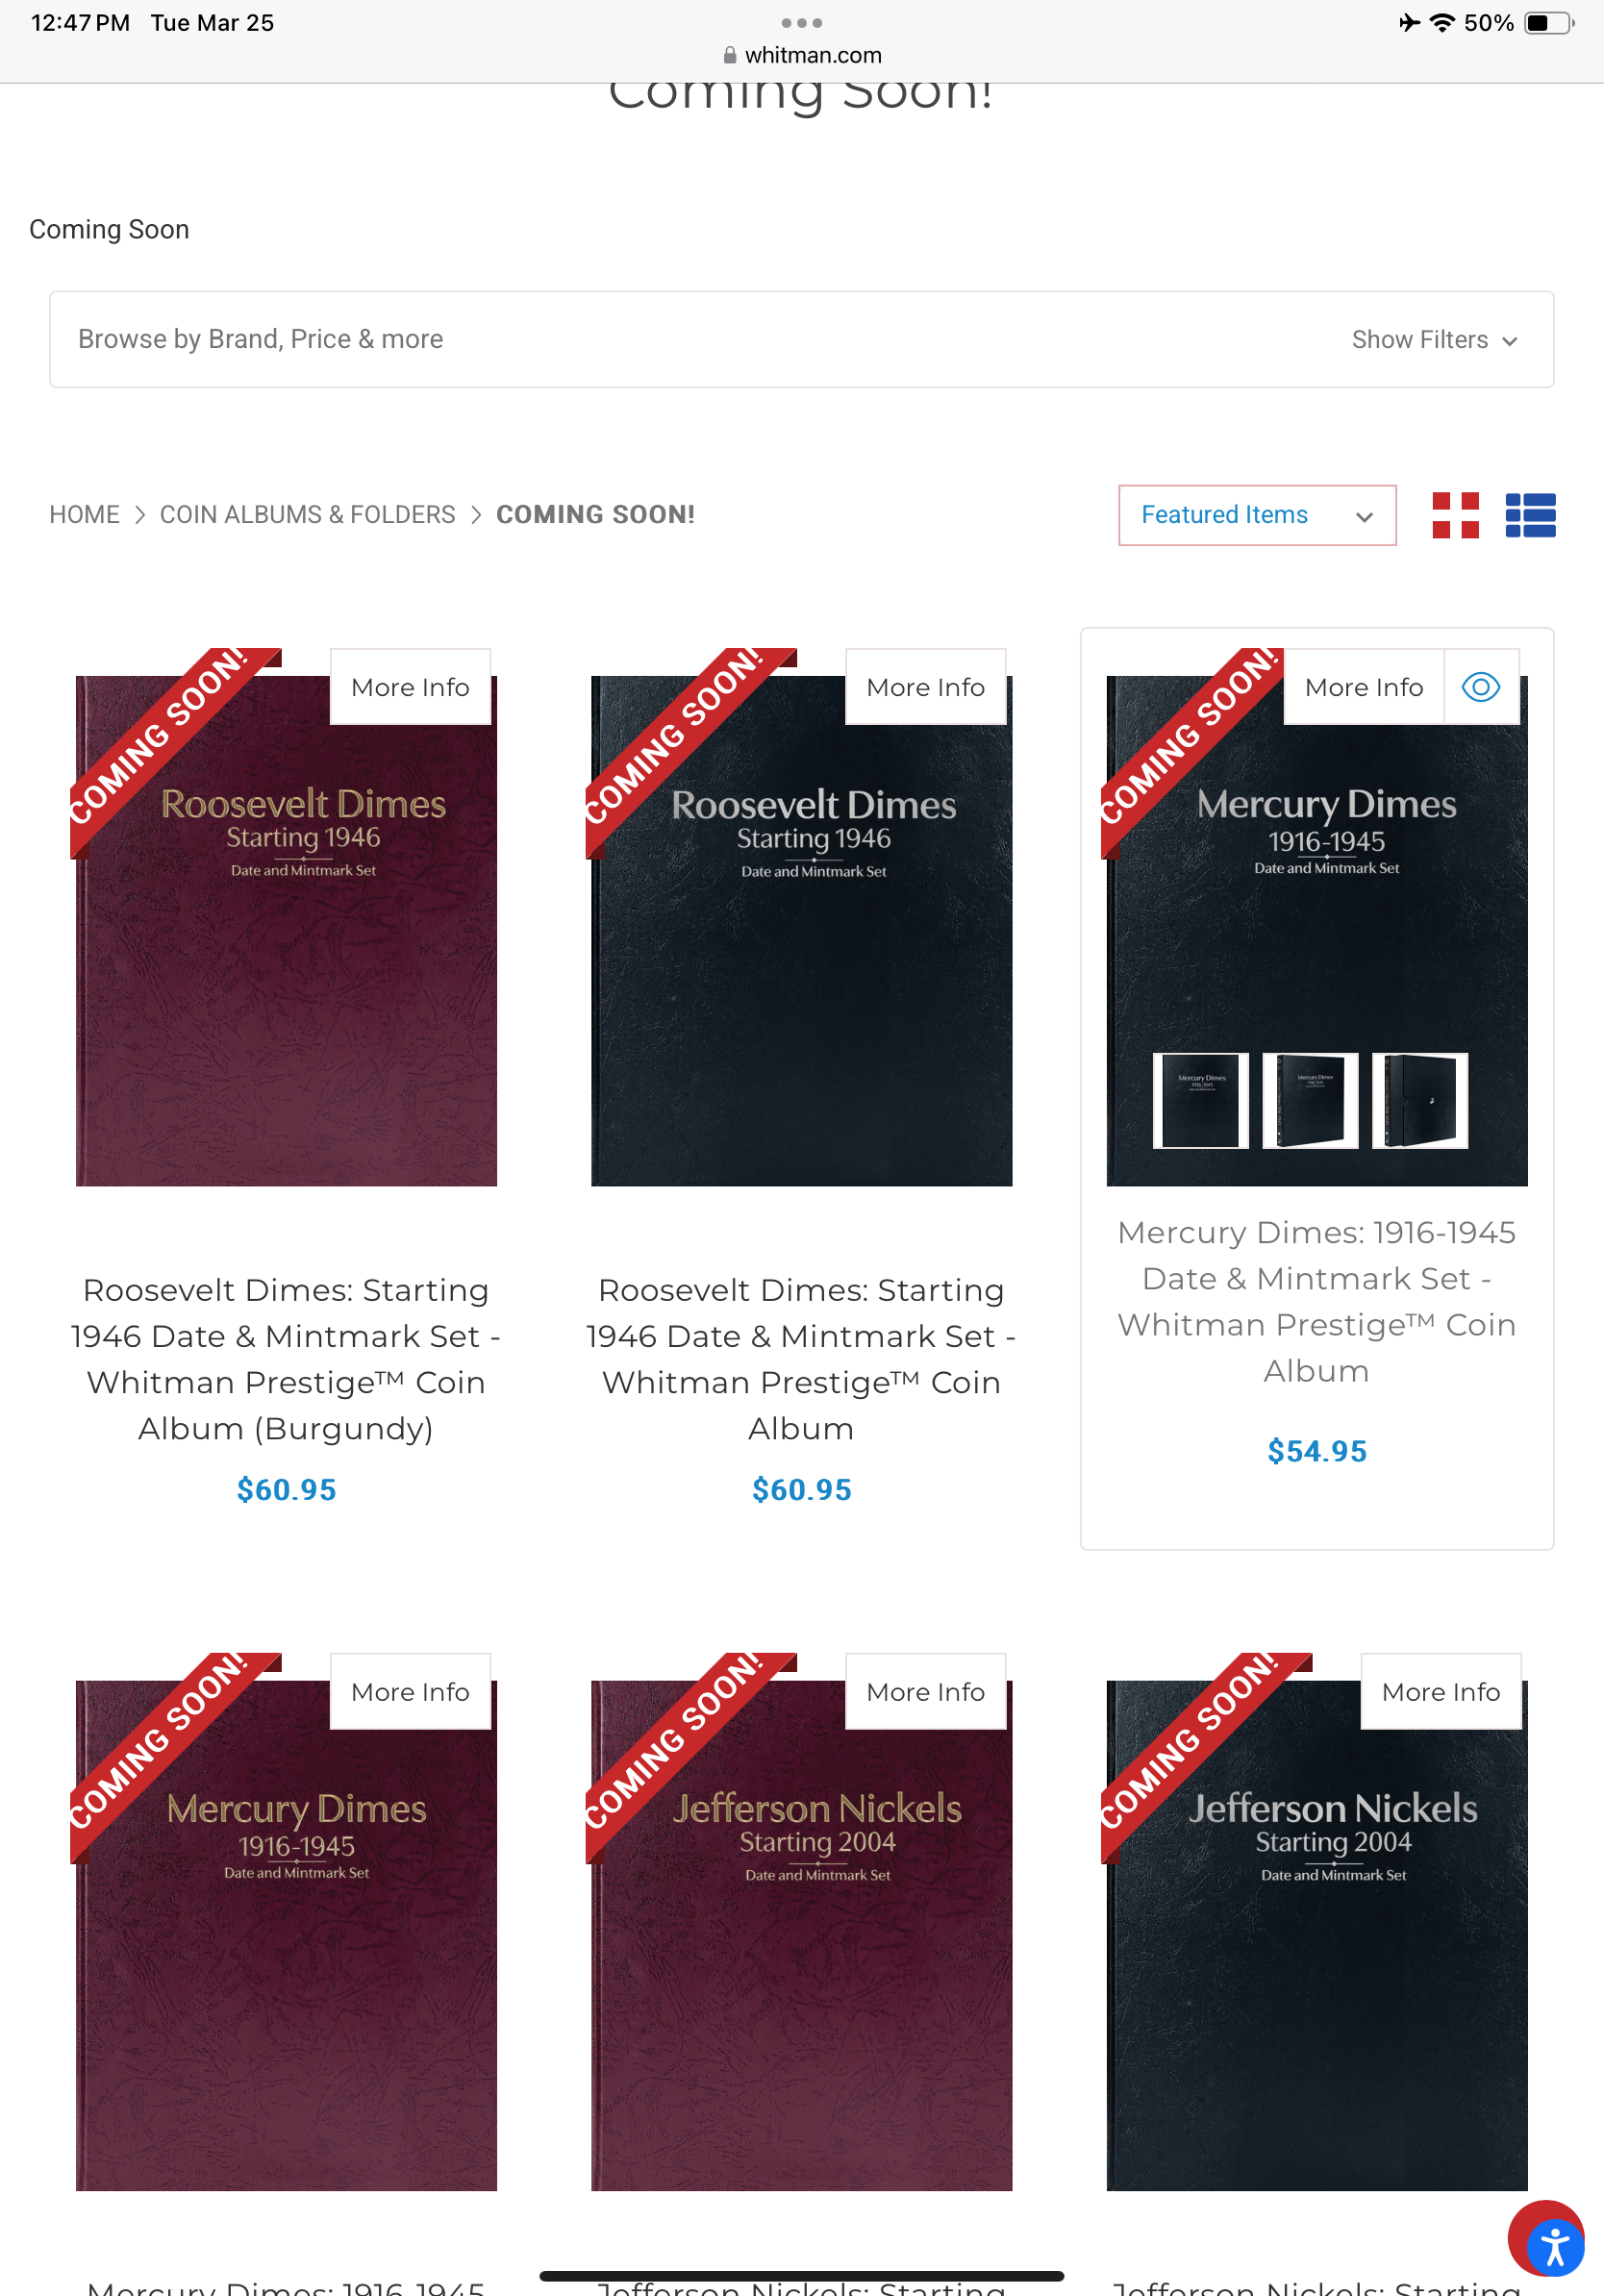The height and width of the screenshot is (2296, 1604).
Task: Open Mercury Dimes 1916-1945 product title link
Action: pyautogui.click(x=1316, y=1301)
